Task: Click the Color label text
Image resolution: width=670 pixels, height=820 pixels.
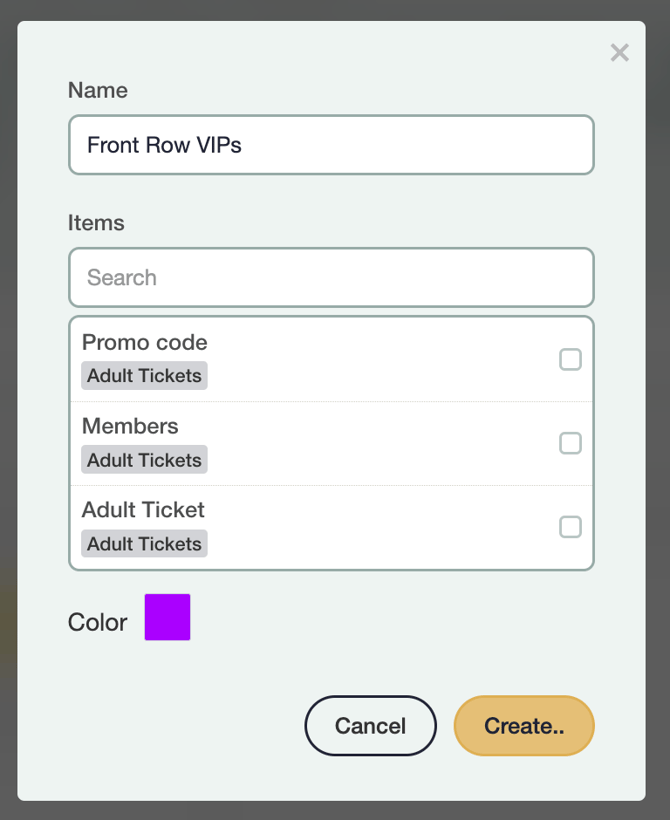Action: (98, 622)
